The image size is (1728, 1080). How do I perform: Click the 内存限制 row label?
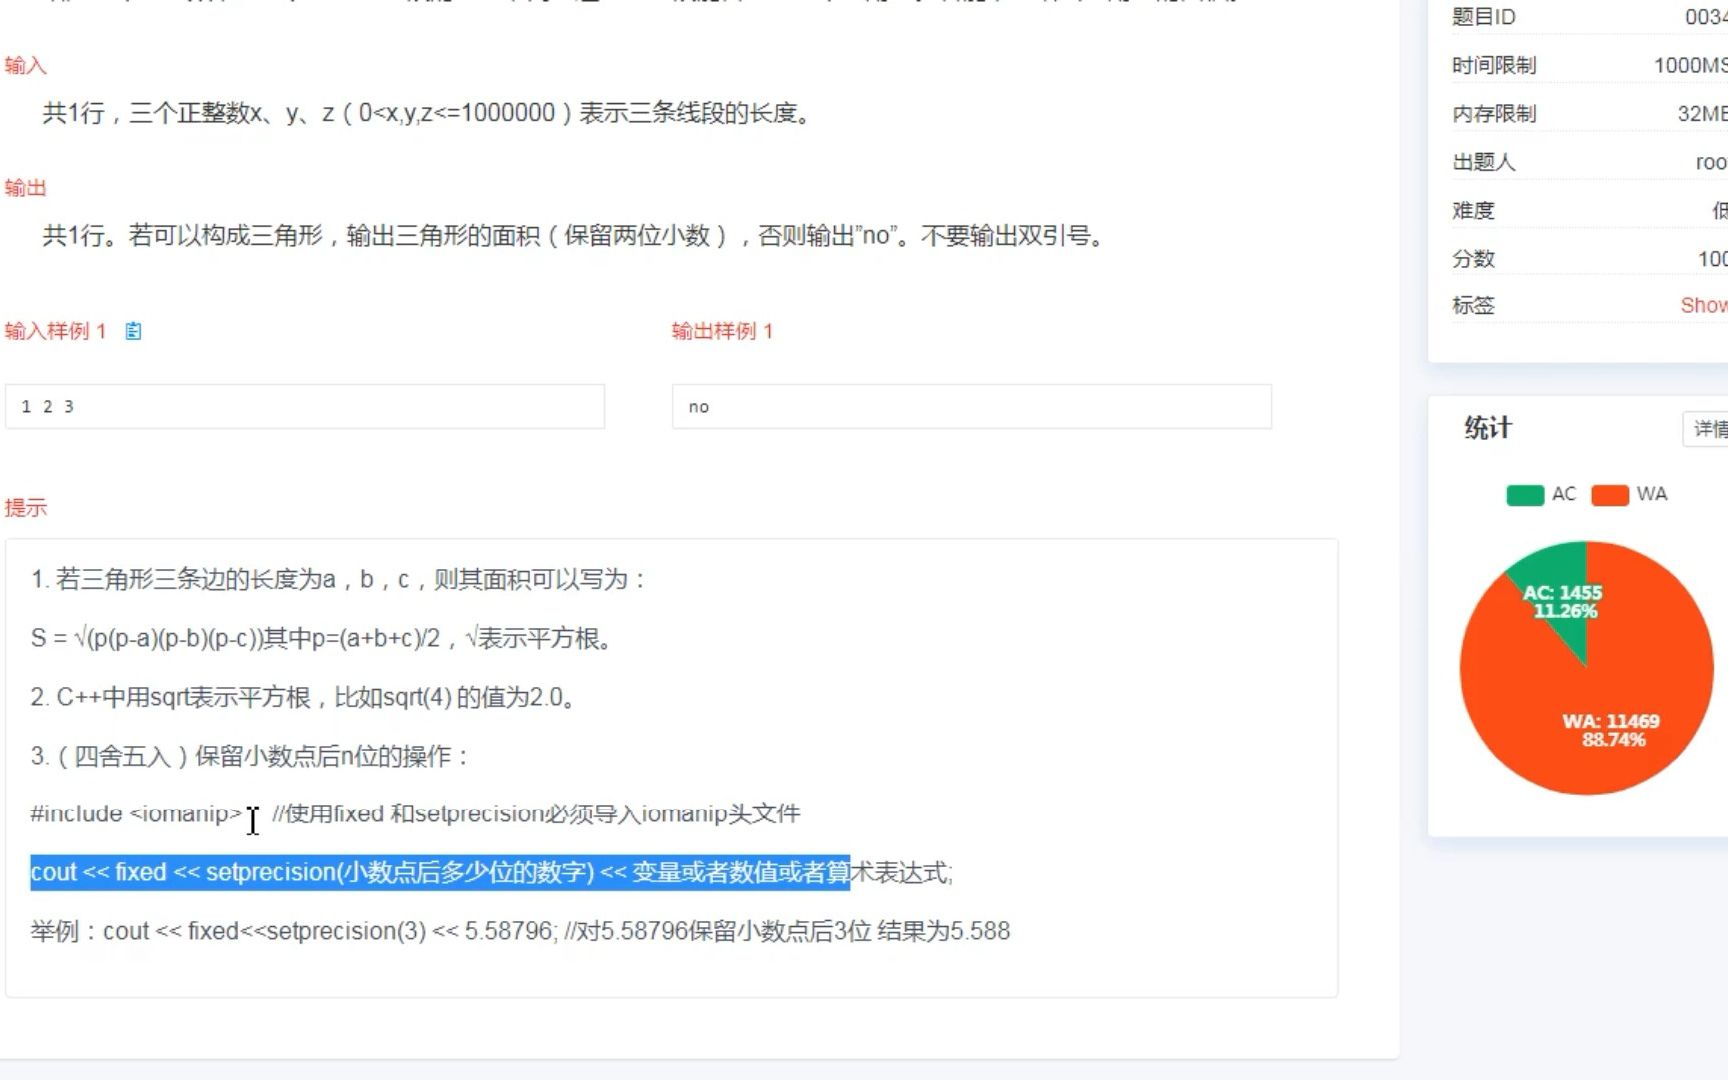[x=1494, y=114]
